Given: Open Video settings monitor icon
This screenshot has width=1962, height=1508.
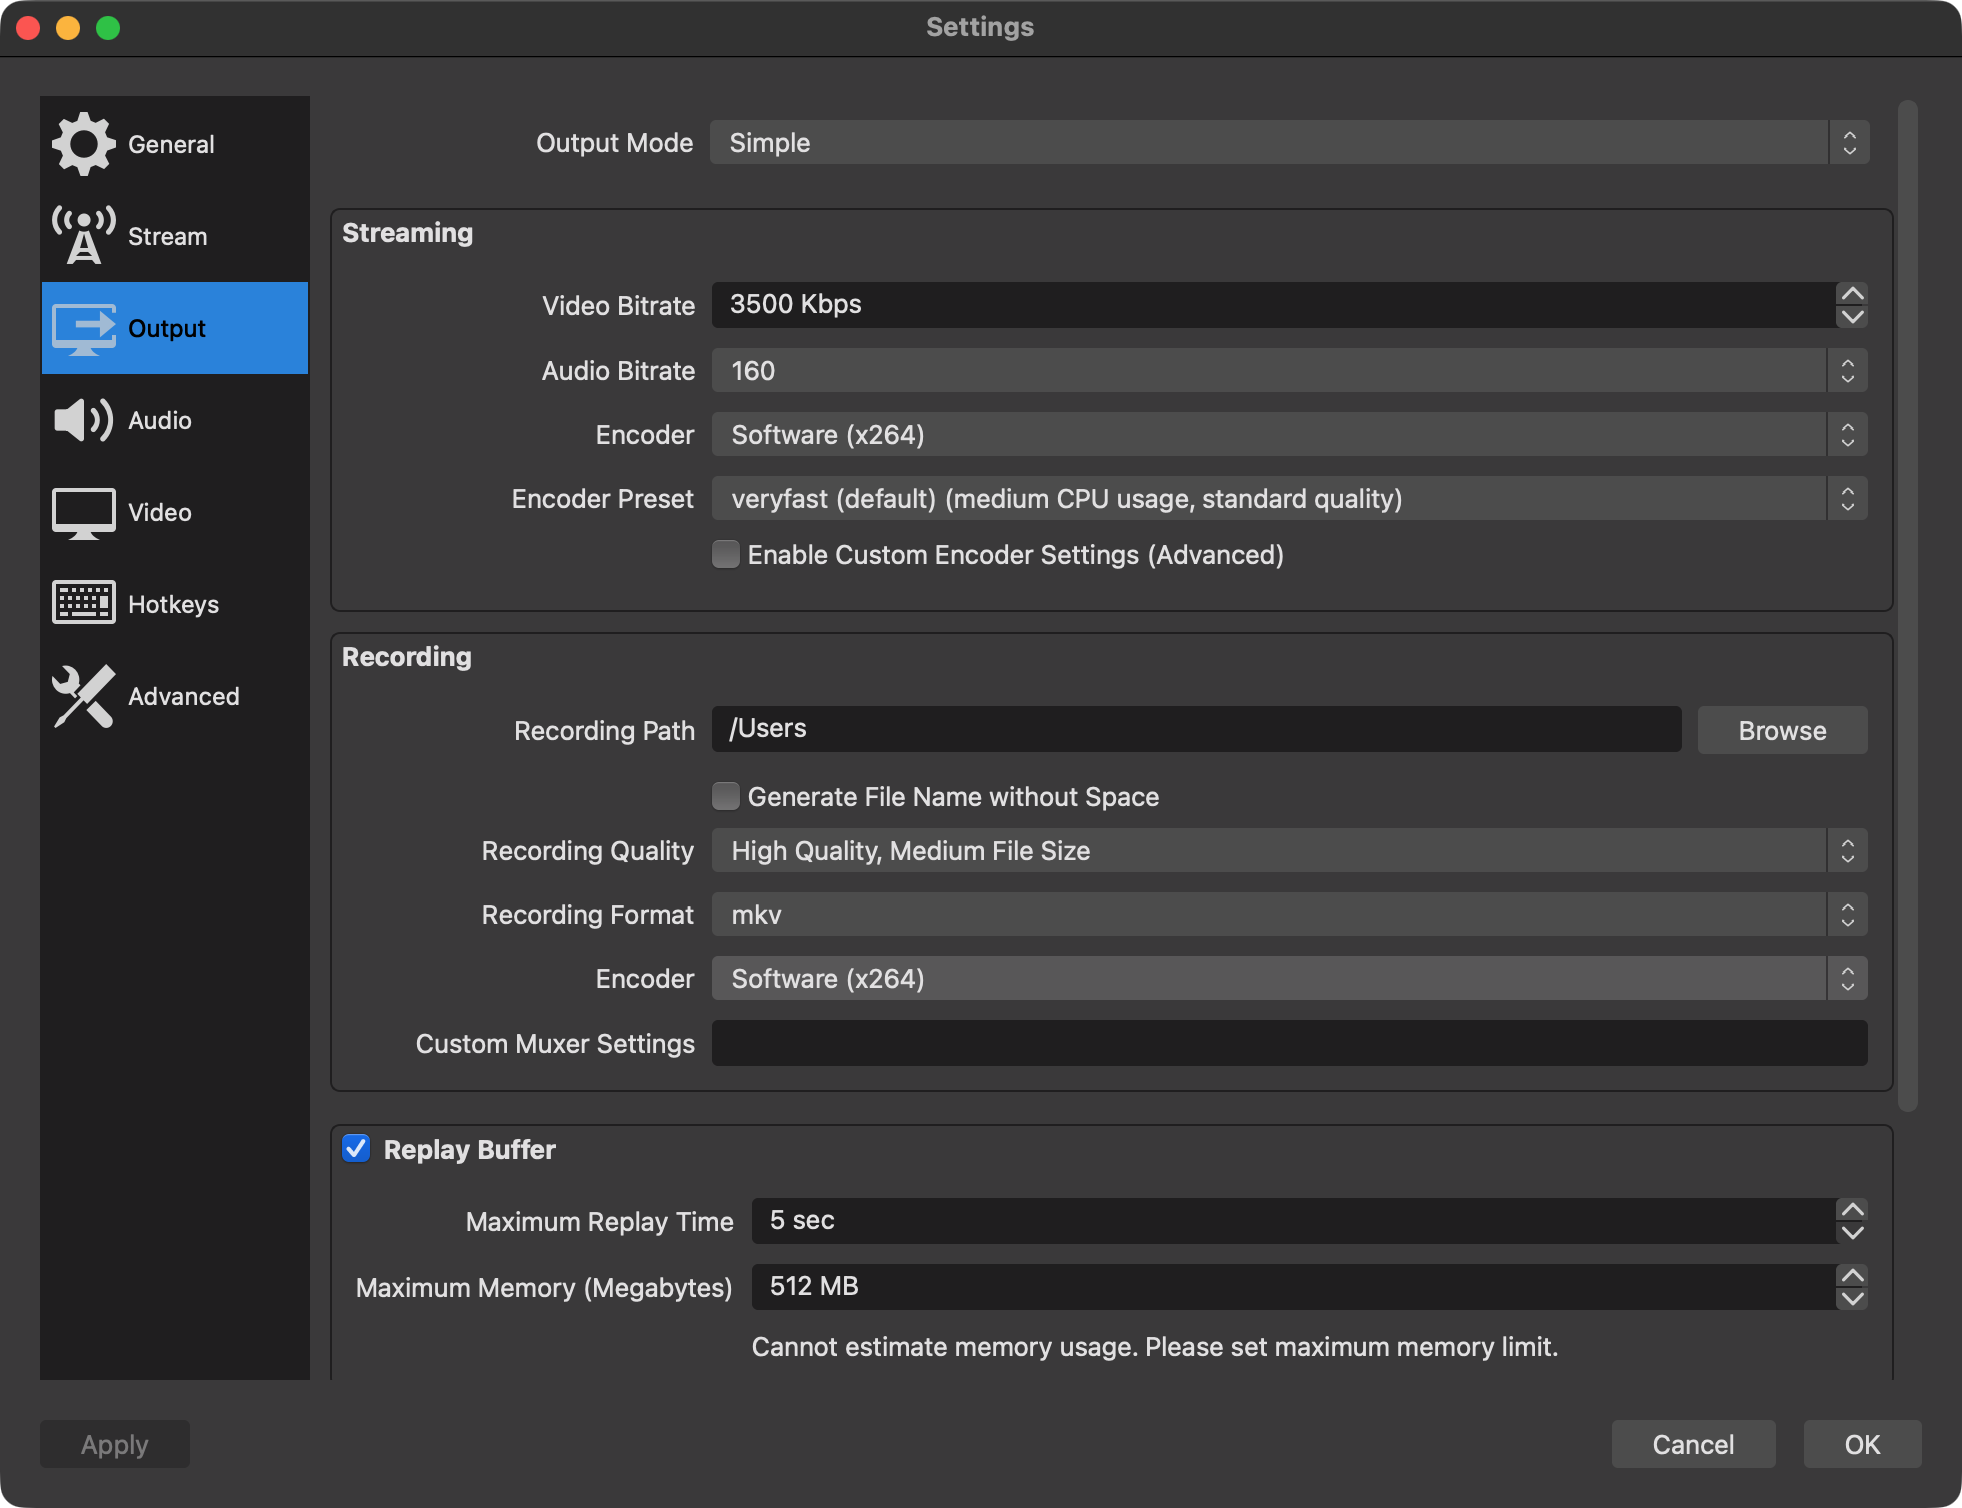Looking at the screenshot, I should click(83, 513).
